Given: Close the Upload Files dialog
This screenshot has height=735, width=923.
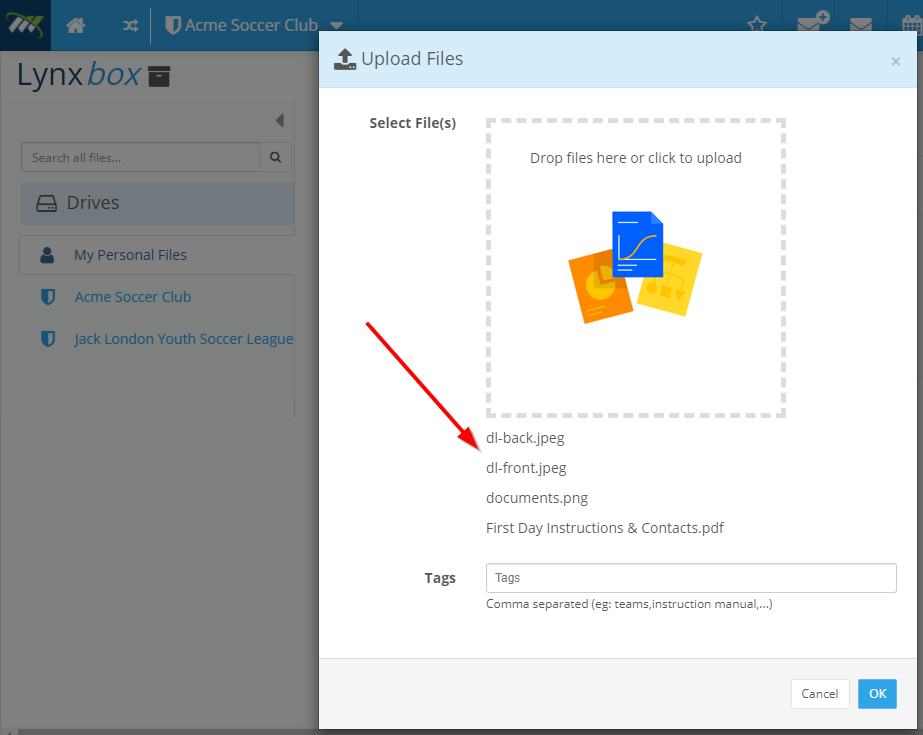Looking at the screenshot, I should tap(895, 61).
